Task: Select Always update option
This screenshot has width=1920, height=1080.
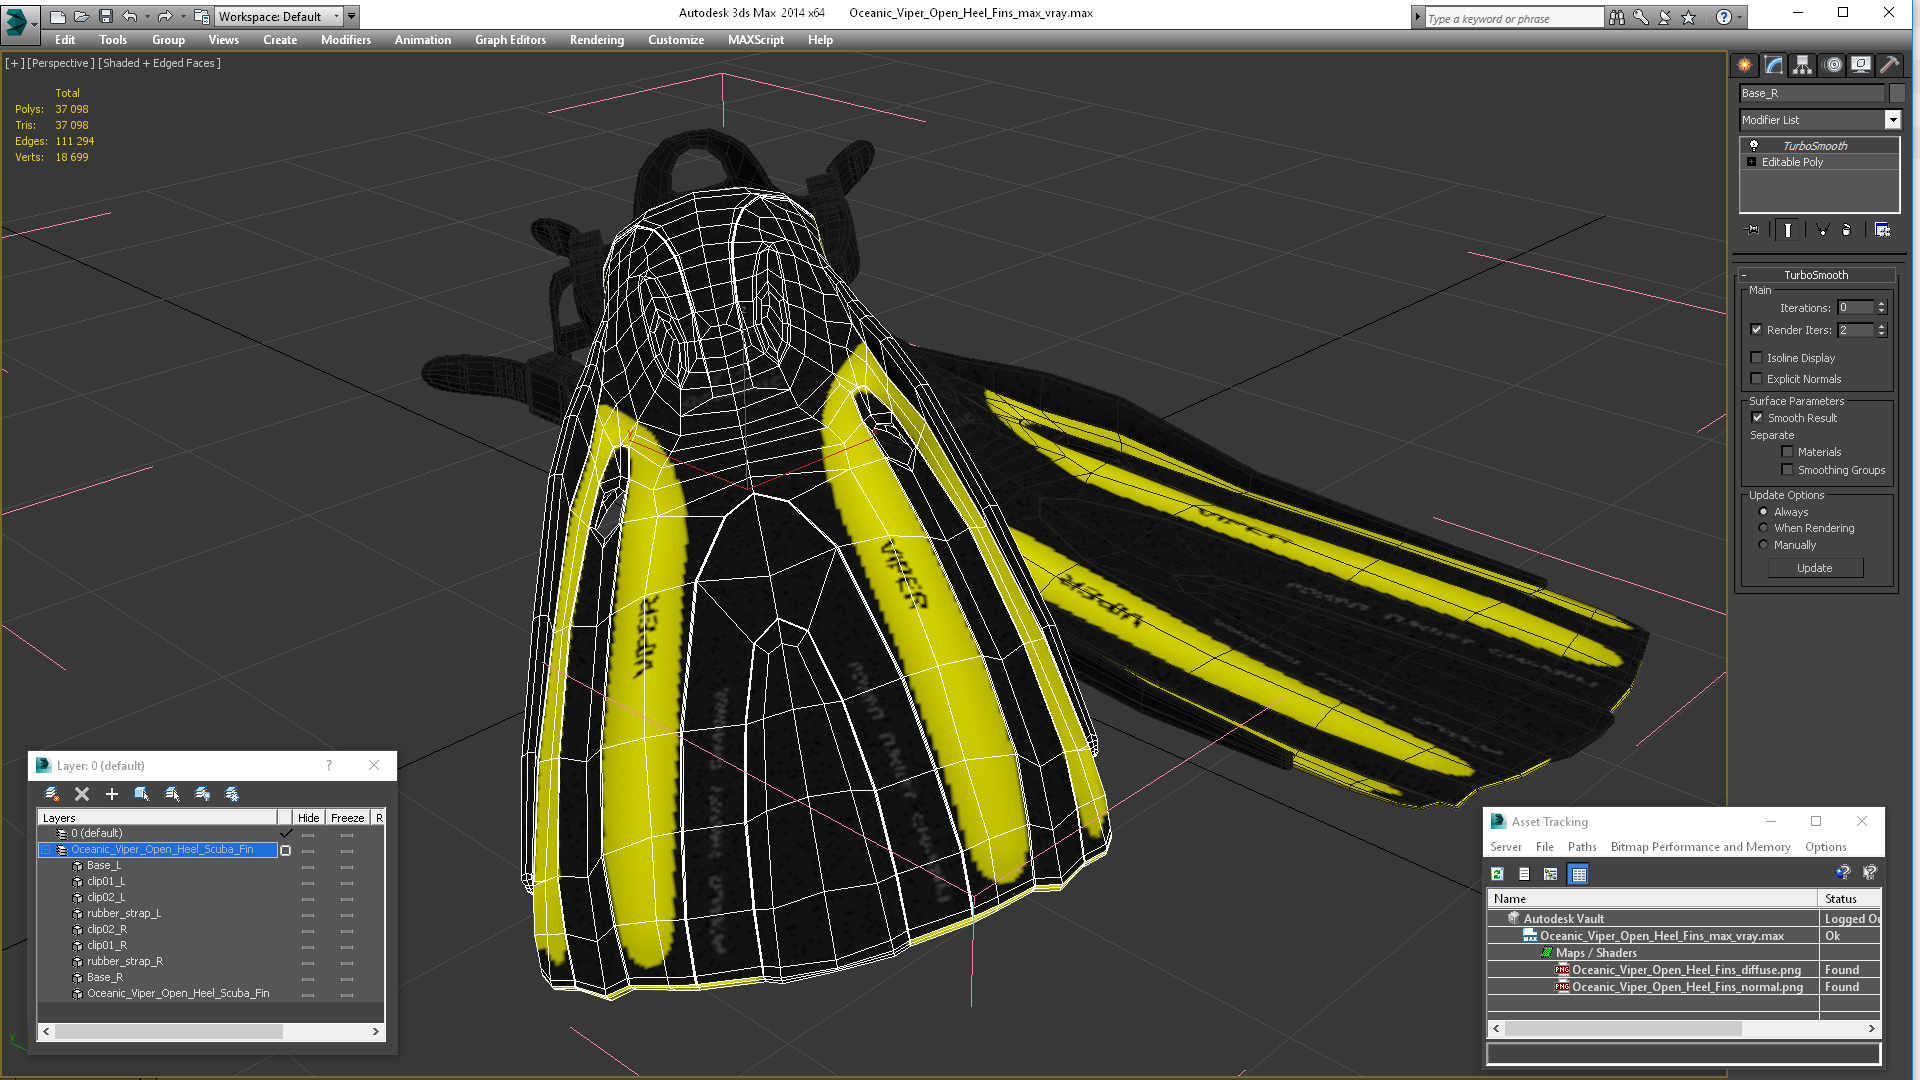Action: coord(1764,512)
